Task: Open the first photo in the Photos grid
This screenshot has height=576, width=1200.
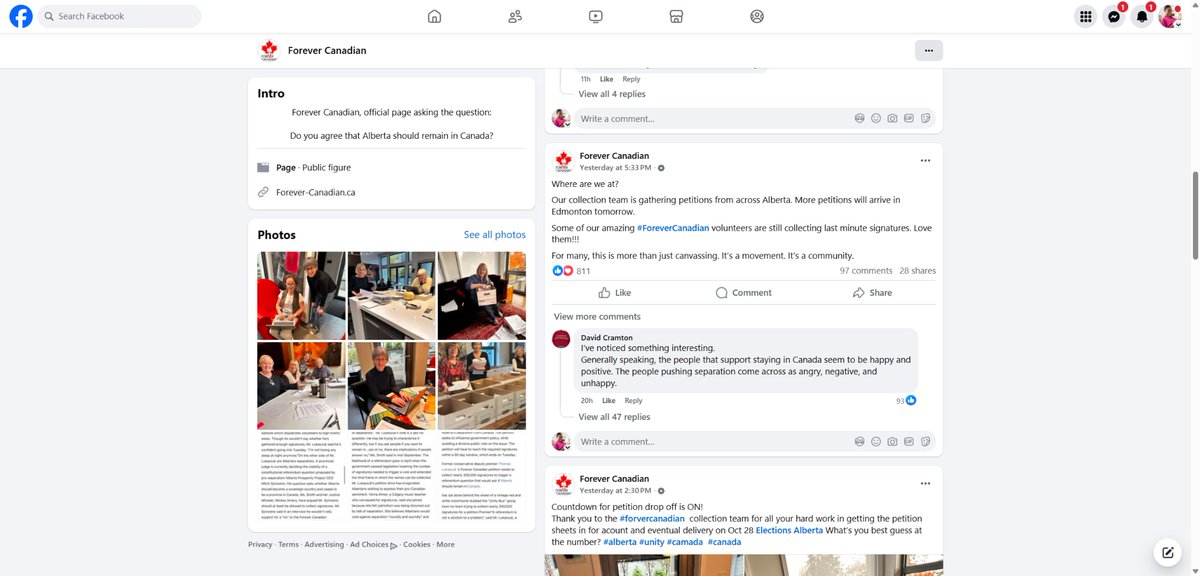Action: [301, 296]
